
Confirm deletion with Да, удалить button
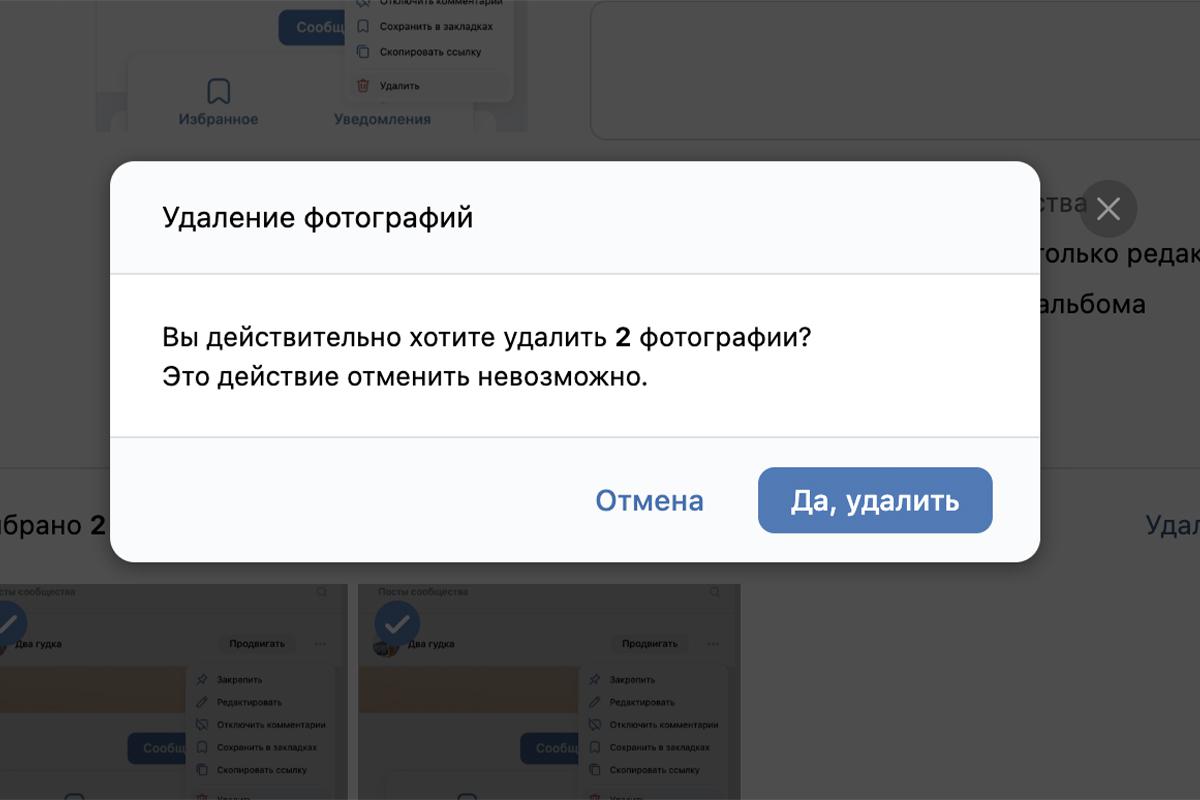[x=875, y=501]
